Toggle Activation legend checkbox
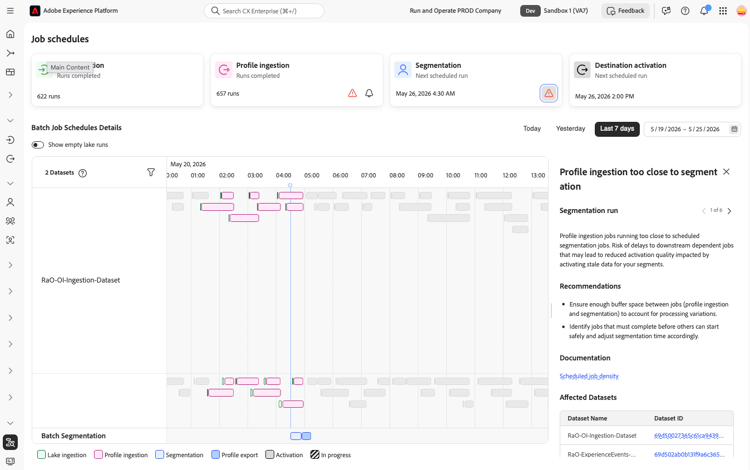The image size is (750, 470). (269, 455)
